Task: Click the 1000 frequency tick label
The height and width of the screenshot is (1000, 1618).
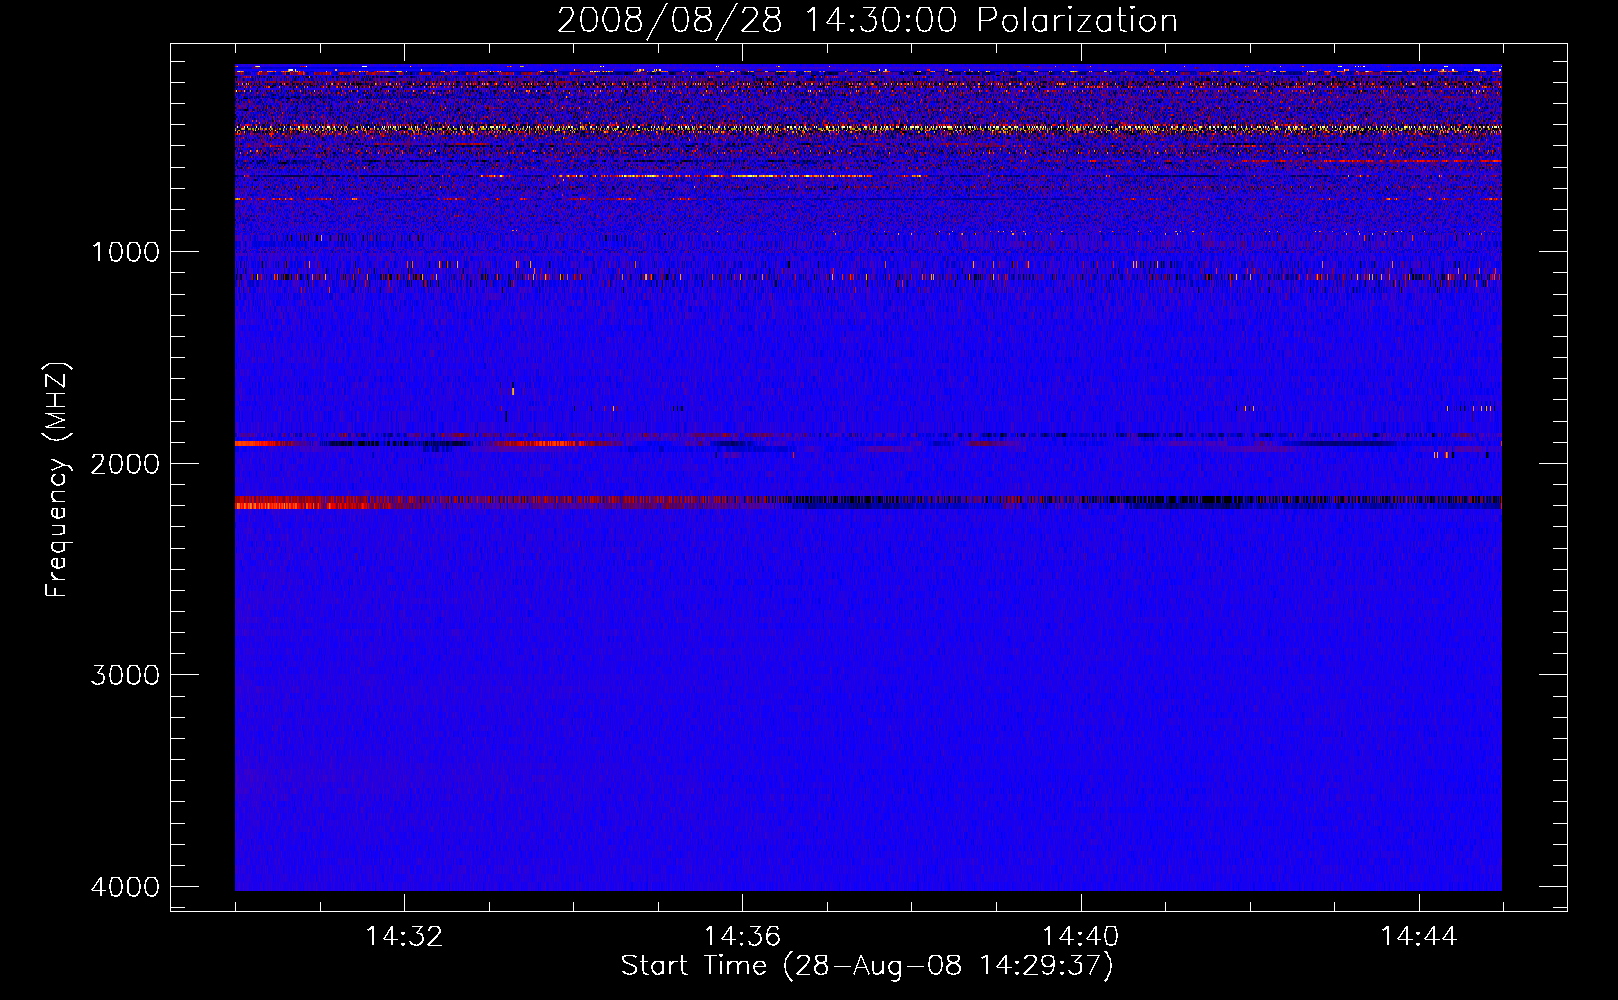Action: 125,252
